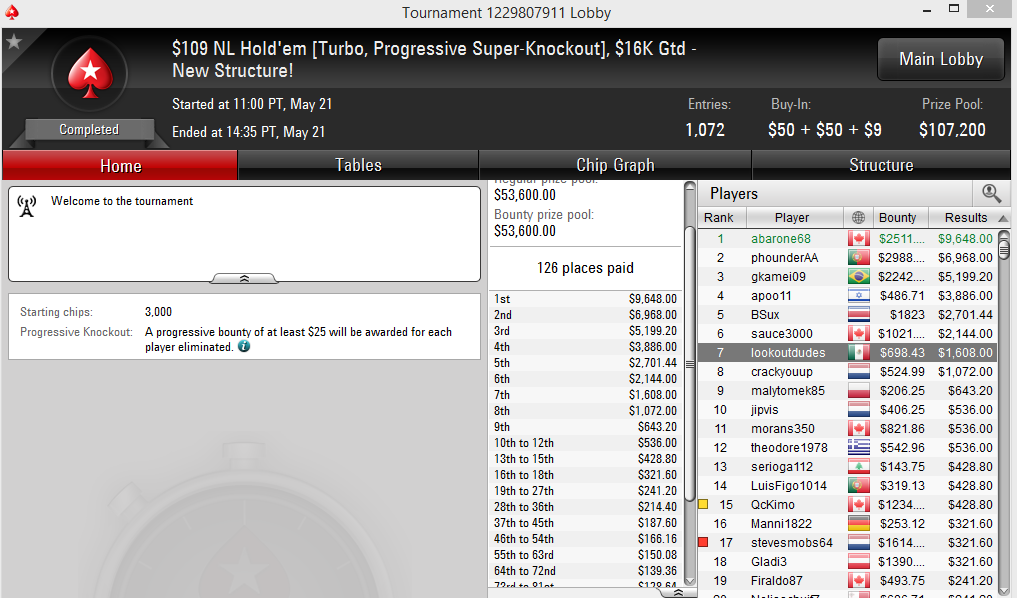Click the prize list scrollbar thumb
This screenshot has width=1017, height=598.
click(690, 346)
